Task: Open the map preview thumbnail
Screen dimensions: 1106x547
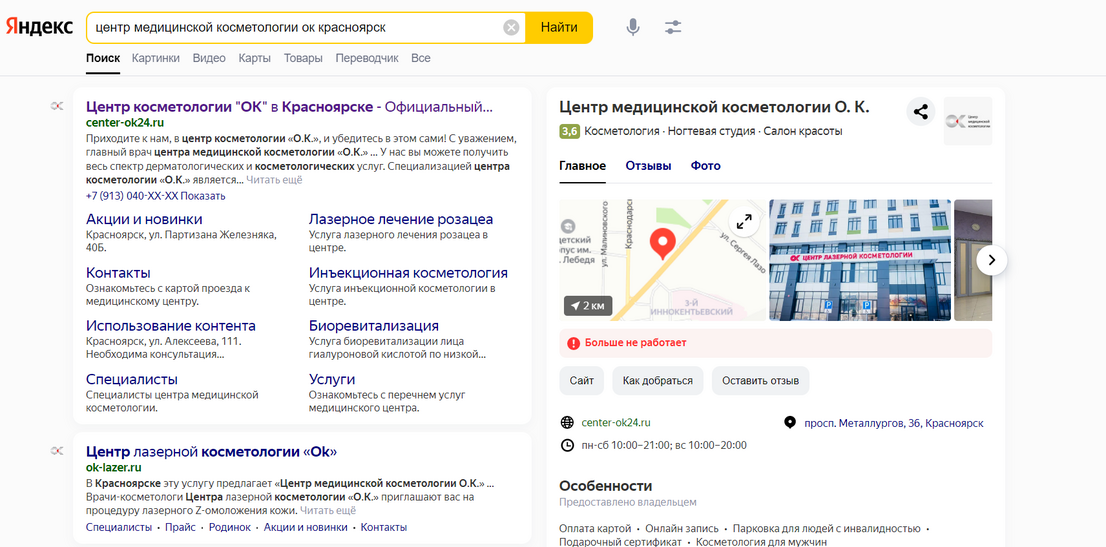Action: [x=662, y=260]
